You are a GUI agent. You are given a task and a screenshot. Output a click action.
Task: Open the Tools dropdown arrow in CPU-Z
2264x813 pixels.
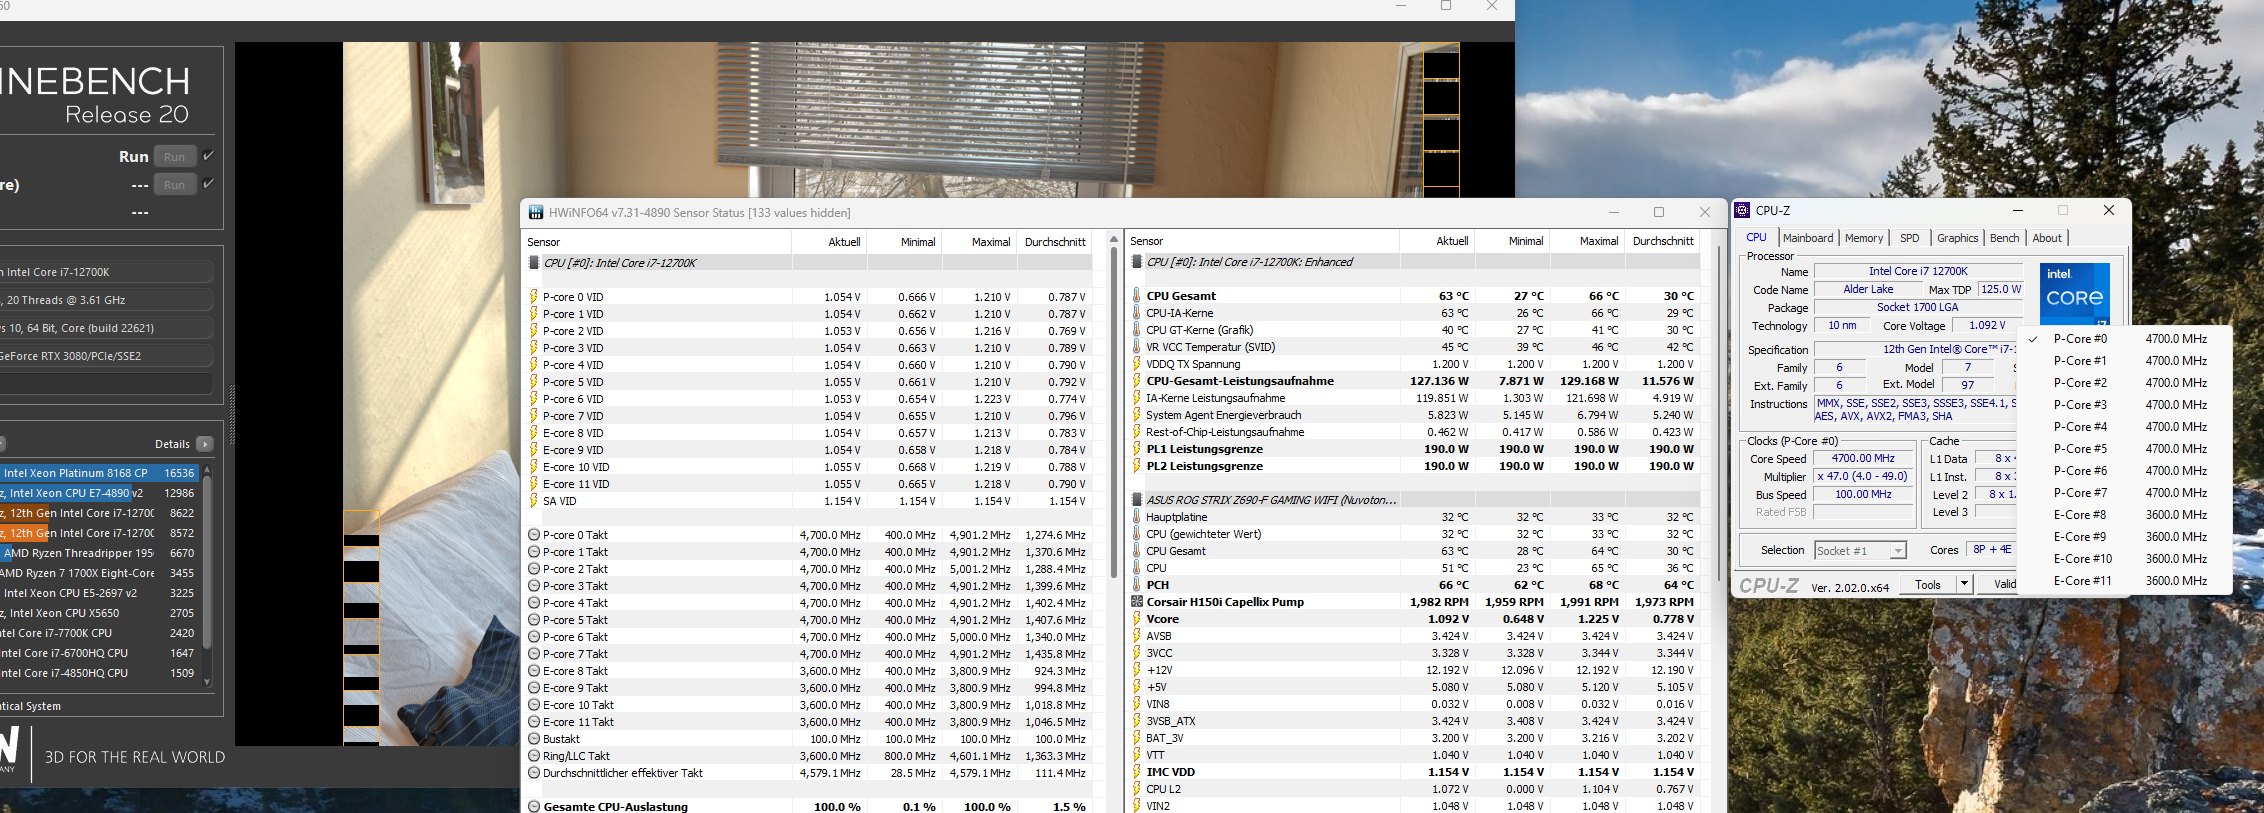pyautogui.click(x=1964, y=585)
